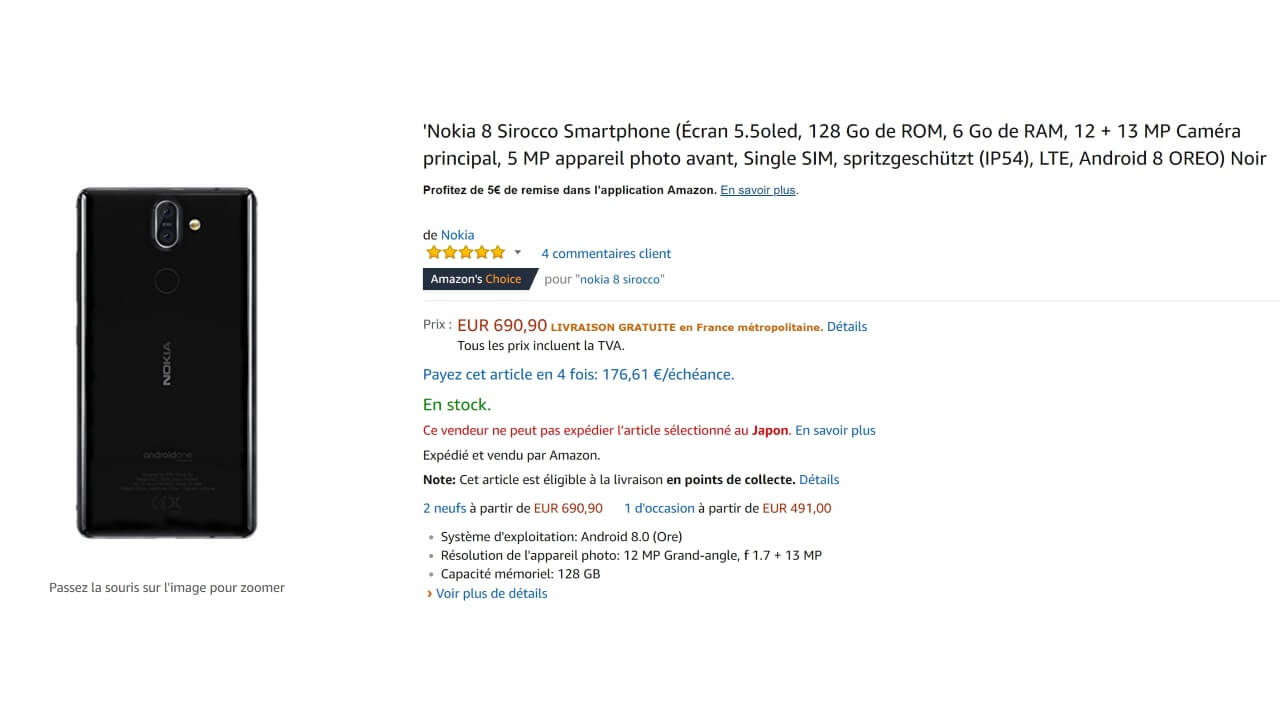
Task: Click the image zoom hint caption
Action: coord(167,588)
